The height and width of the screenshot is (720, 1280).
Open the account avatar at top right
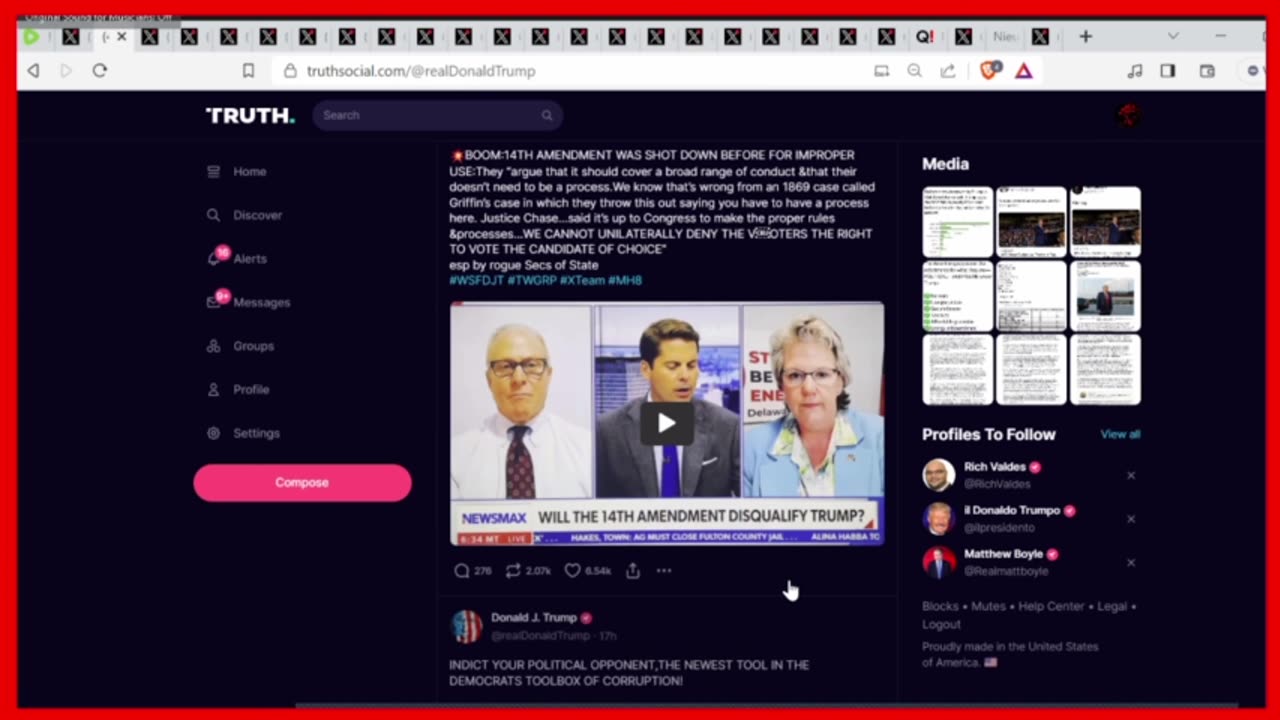click(1128, 115)
